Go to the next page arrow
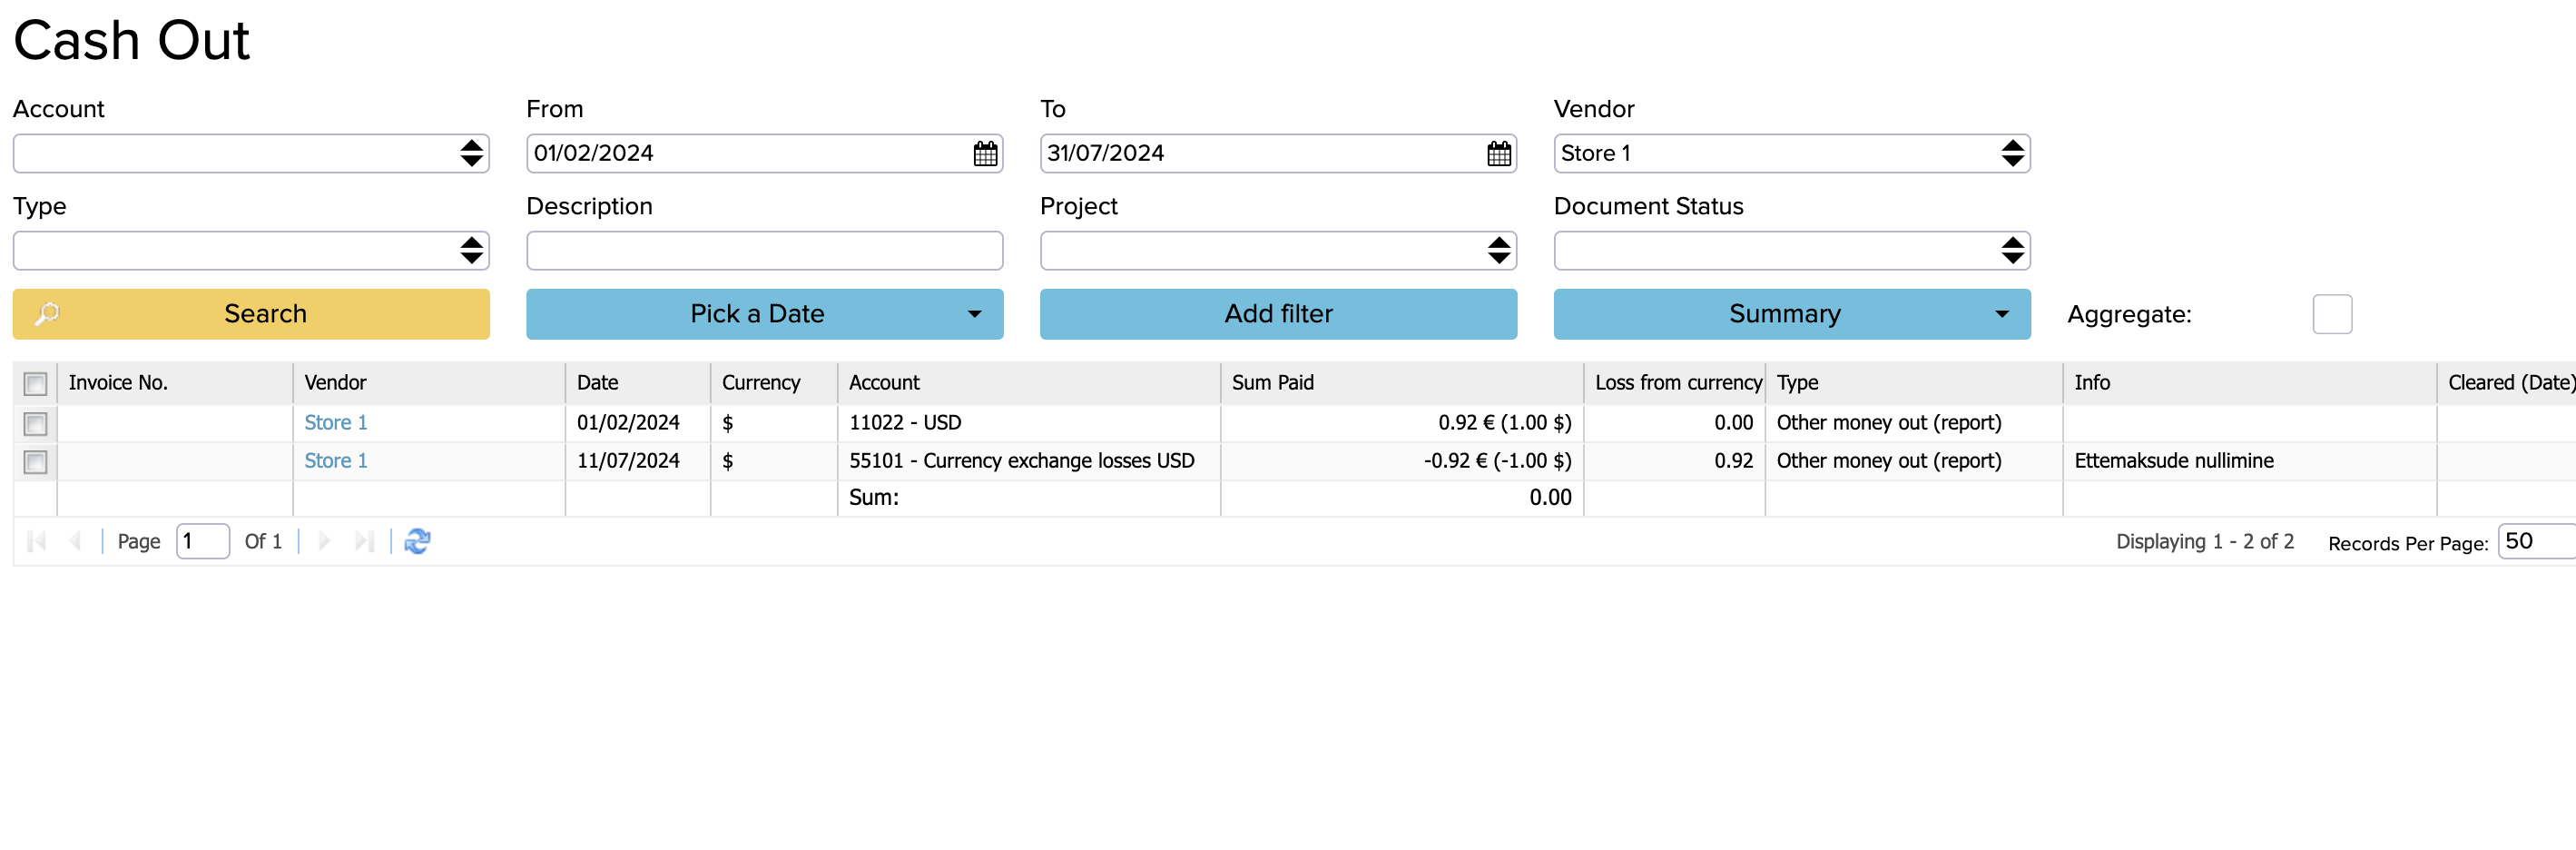Screen dimensions: 2576x850 [324, 541]
